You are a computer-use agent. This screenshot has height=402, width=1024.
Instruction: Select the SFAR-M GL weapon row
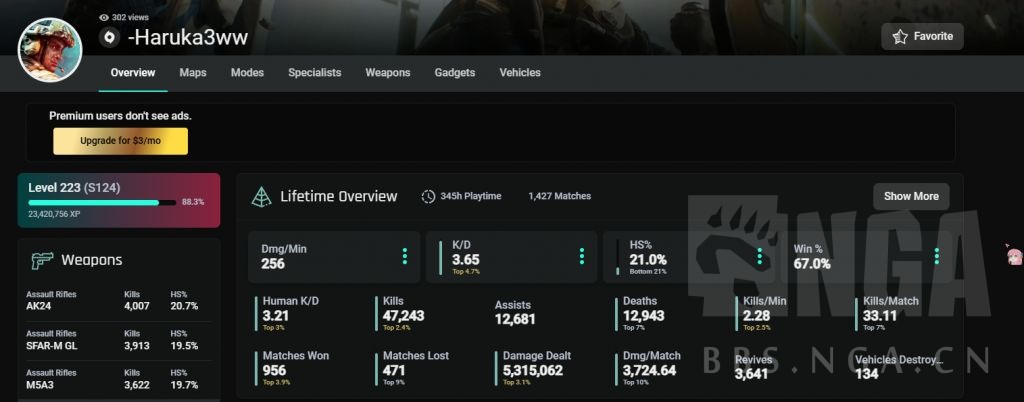(x=118, y=340)
